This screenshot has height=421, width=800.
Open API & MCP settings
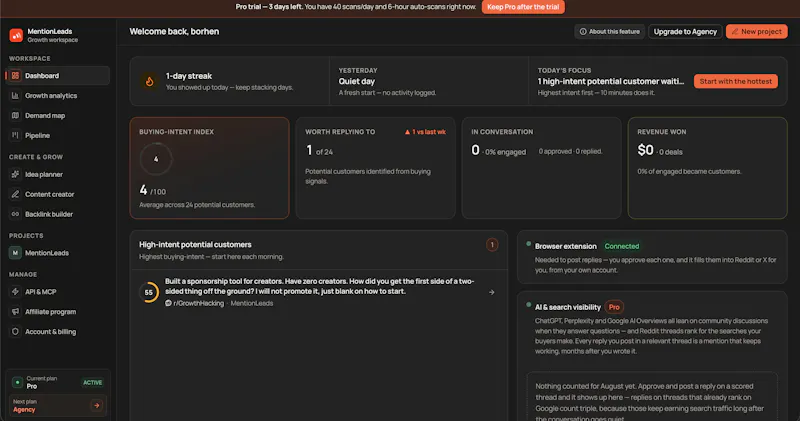[58, 291]
